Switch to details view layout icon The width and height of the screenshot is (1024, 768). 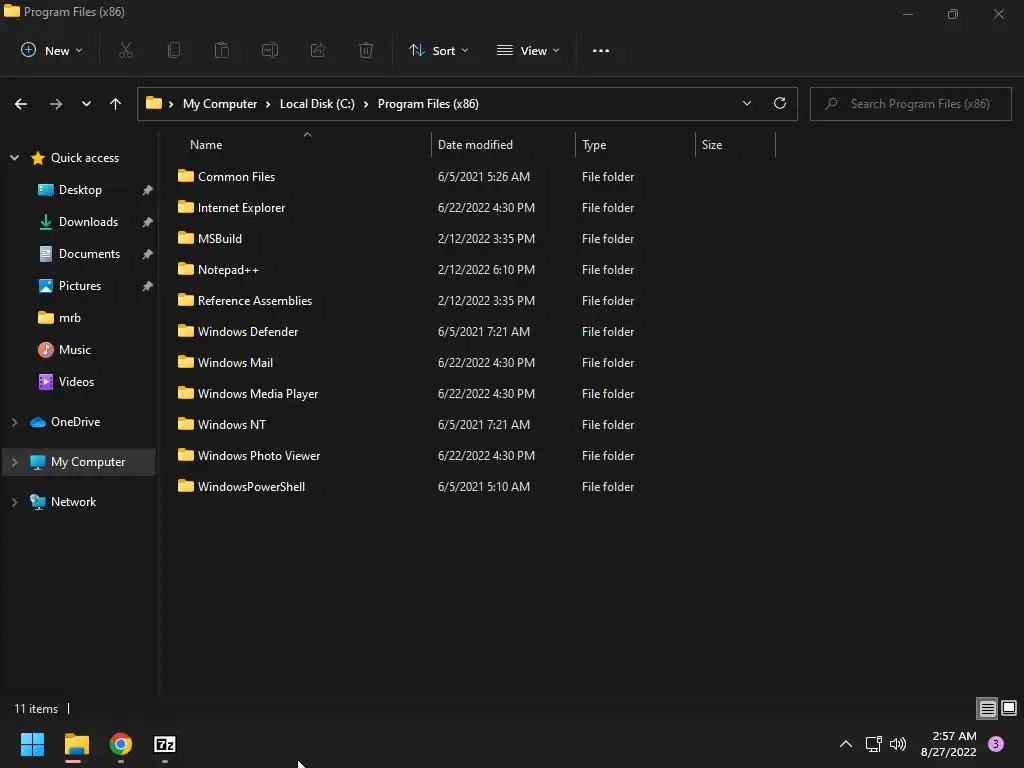coord(987,708)
